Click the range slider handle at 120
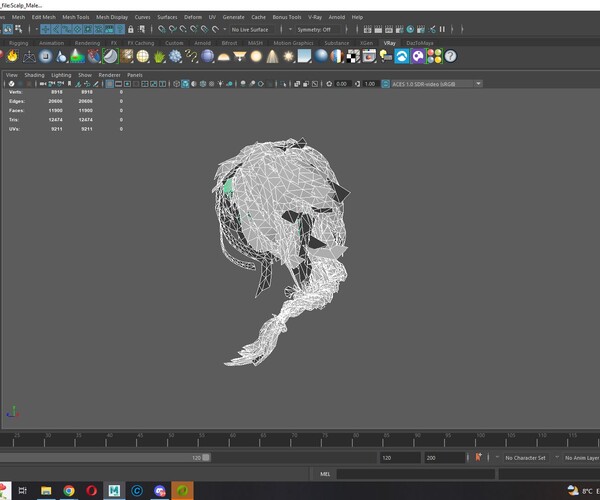Viewport: 600px width, 500px height. click(206, 458)
